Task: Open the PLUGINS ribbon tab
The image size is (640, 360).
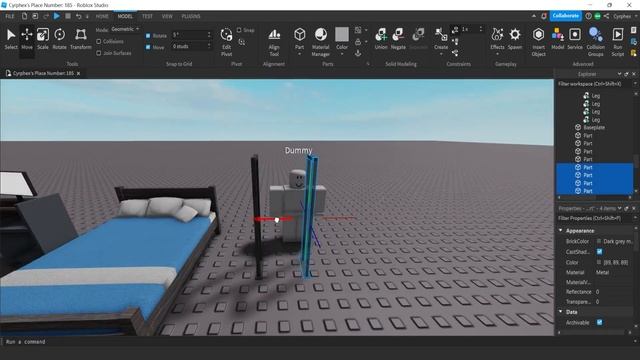Action: pyautogui.click(x=191, y=16)
